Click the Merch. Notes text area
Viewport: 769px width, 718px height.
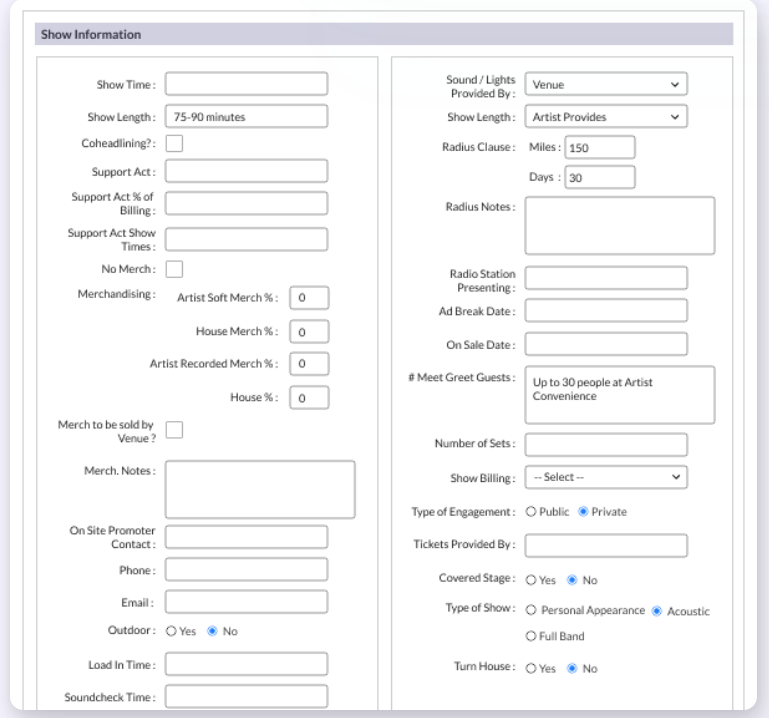[260, 489]
